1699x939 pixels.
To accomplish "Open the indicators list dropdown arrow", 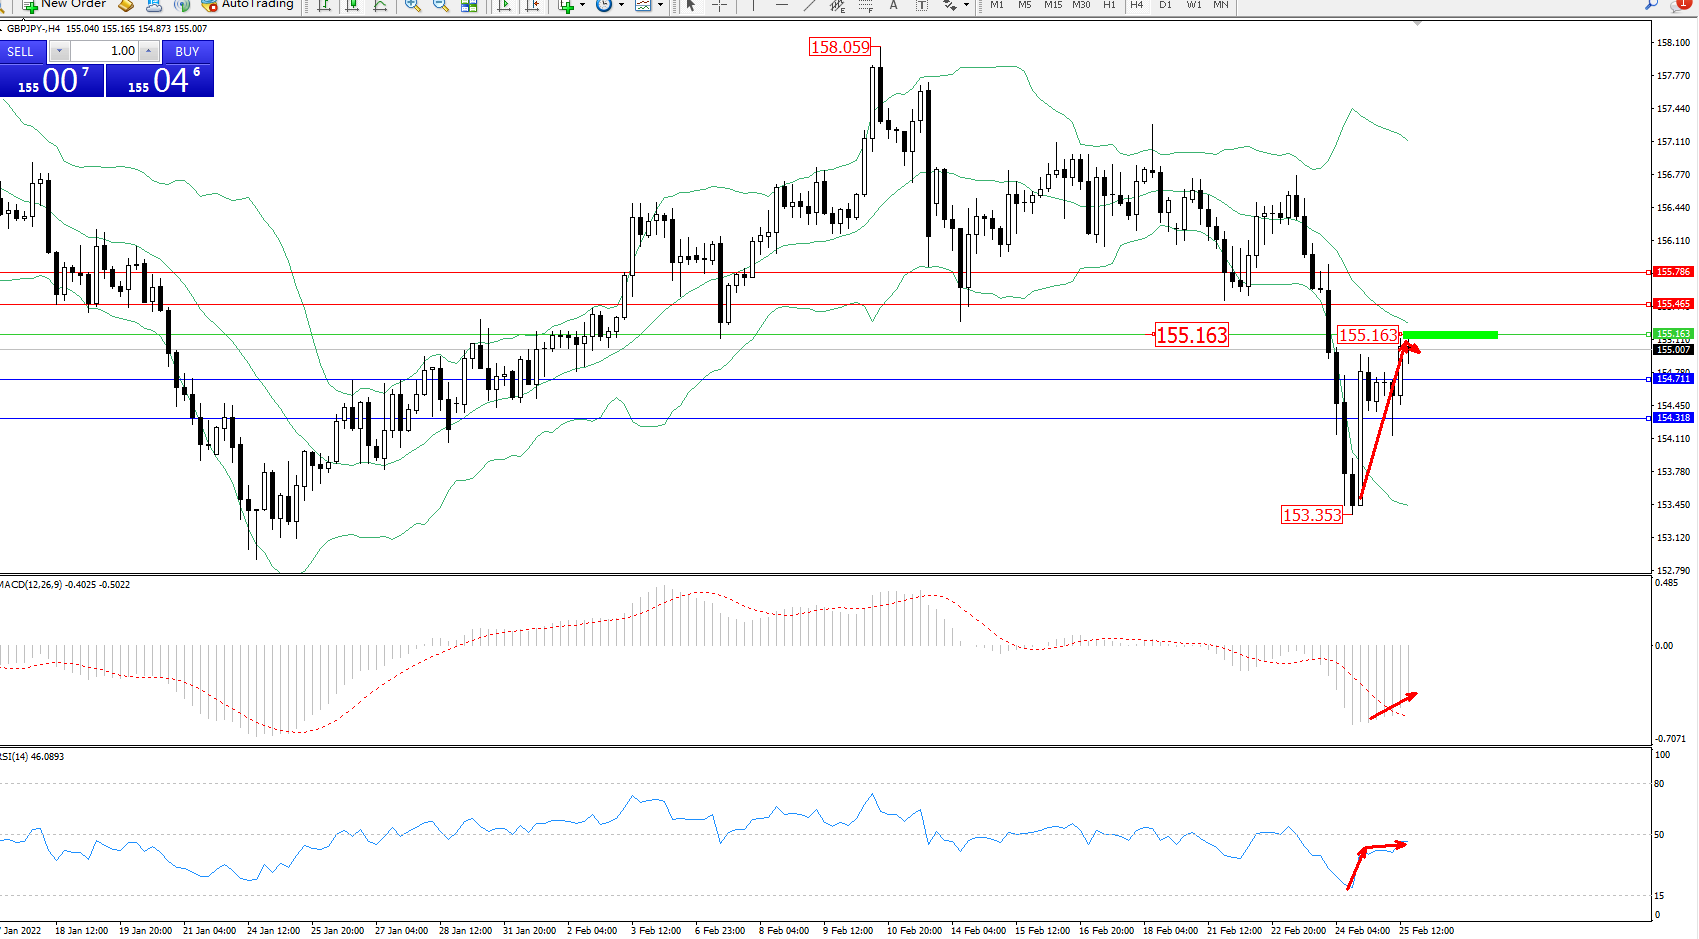I will 582,6.
